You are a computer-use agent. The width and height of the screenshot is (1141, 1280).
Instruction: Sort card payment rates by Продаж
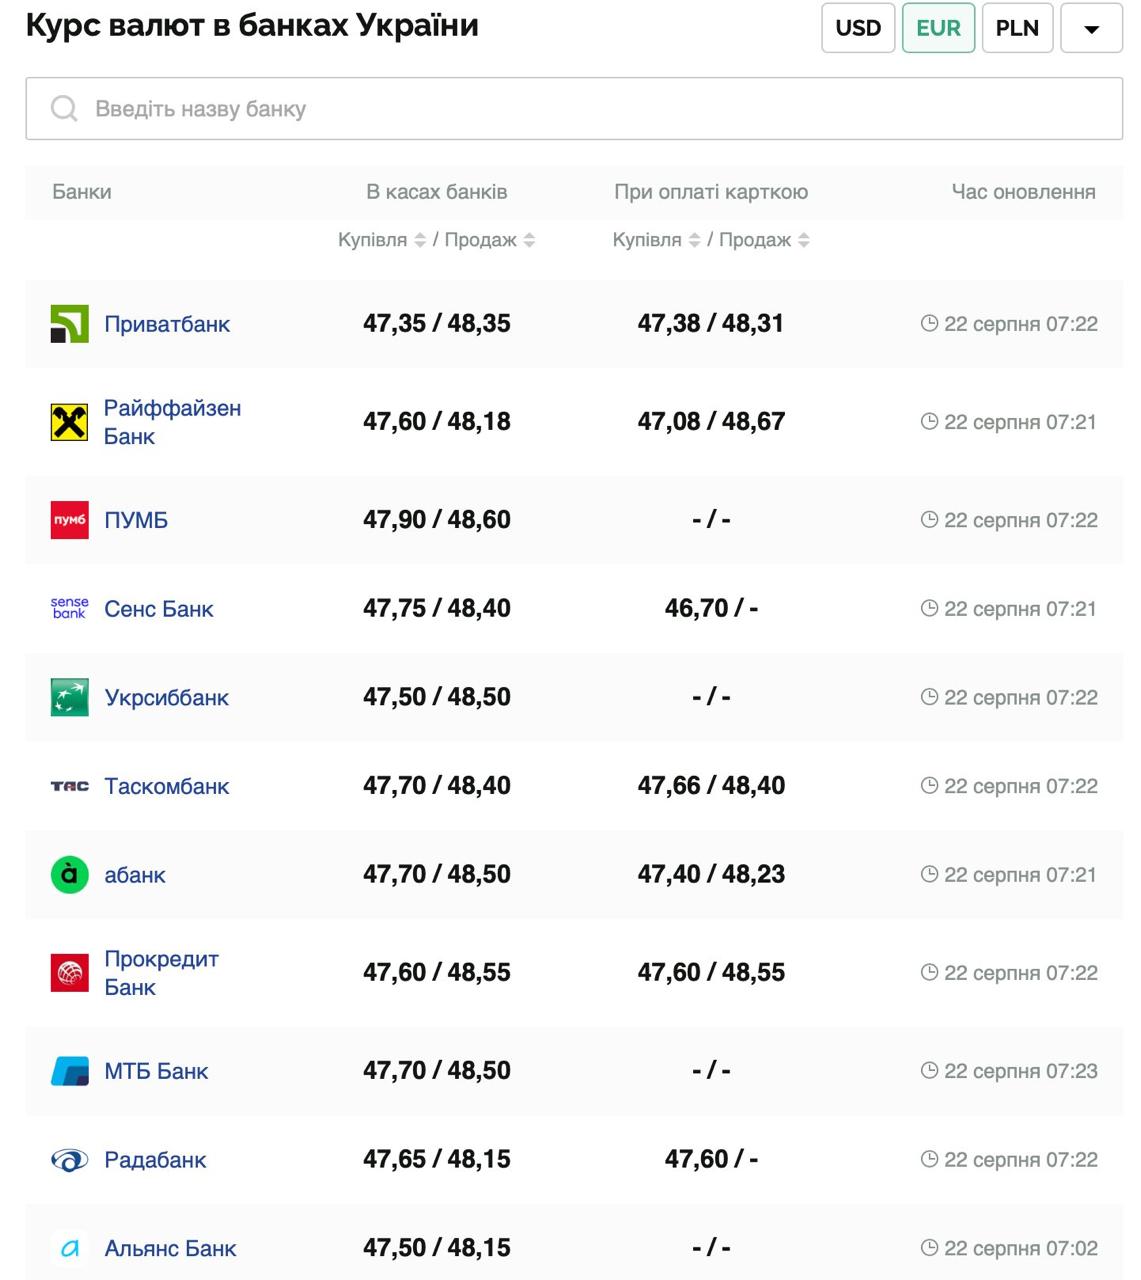(x=804, y=240)
